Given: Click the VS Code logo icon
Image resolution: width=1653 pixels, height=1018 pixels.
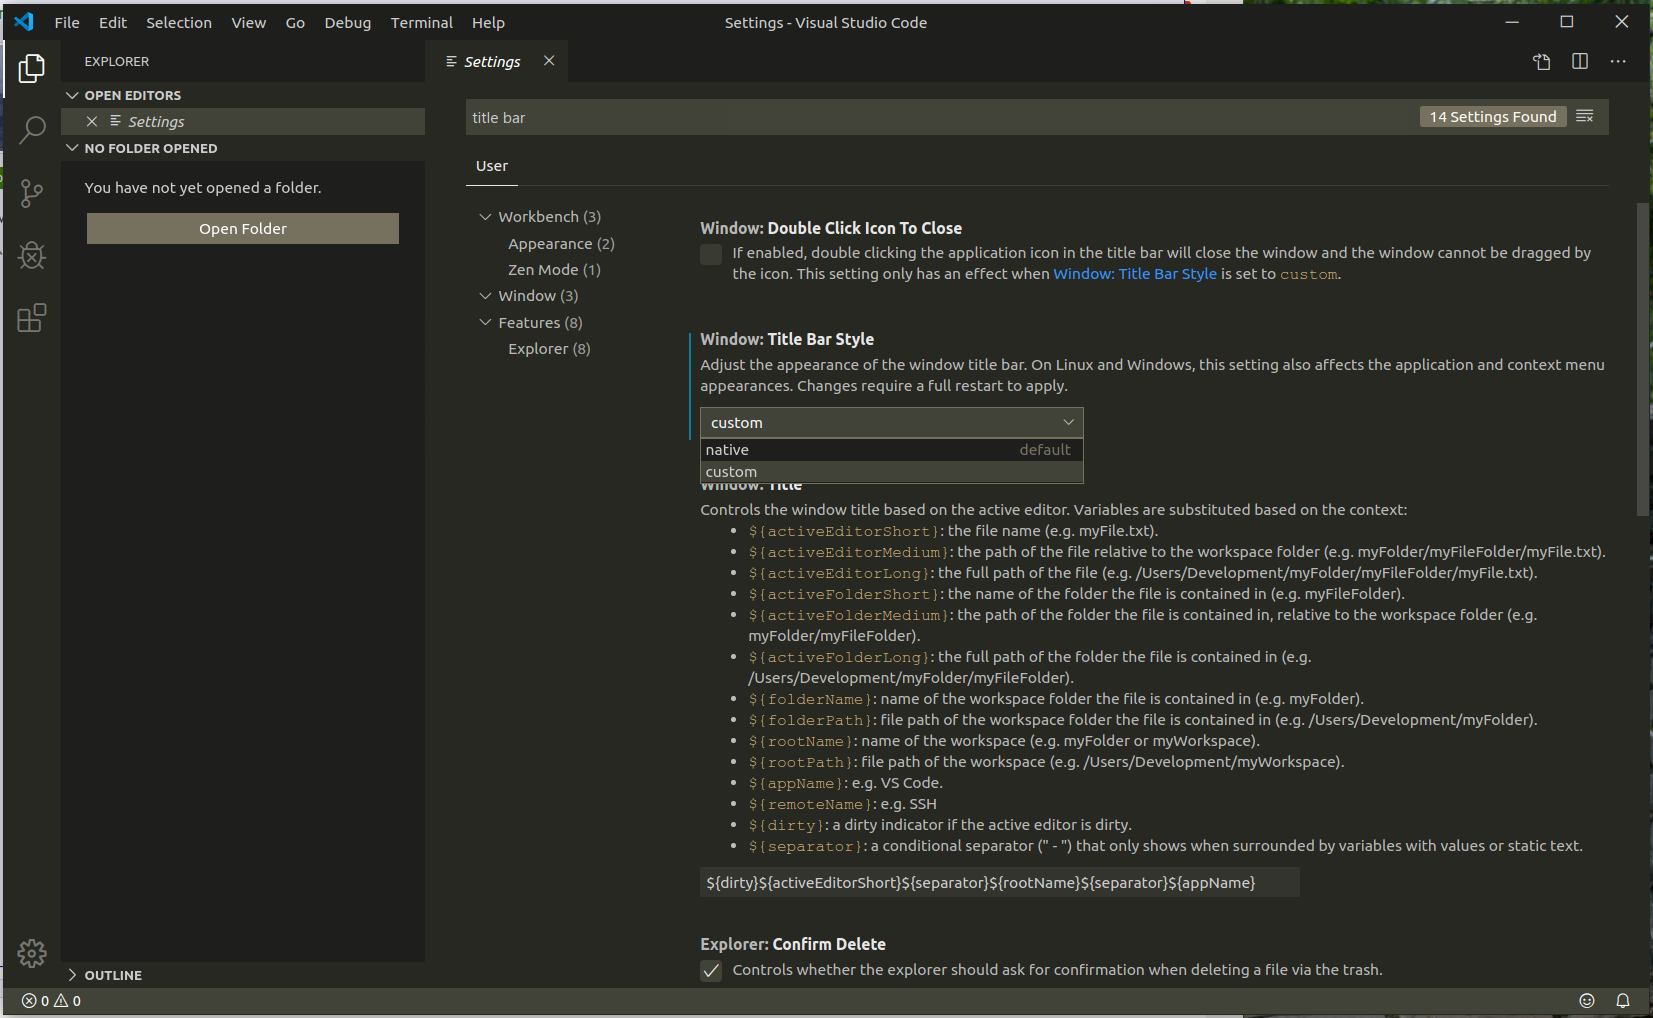Looking at the screenshot, I should click(24, 22).
